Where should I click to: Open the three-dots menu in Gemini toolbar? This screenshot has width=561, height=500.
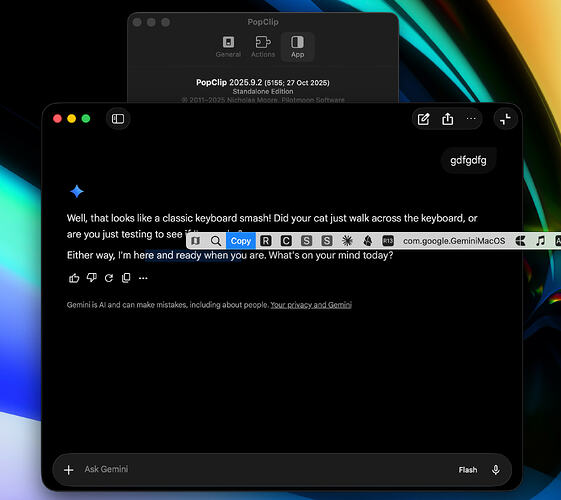click(x=471, y=118)
